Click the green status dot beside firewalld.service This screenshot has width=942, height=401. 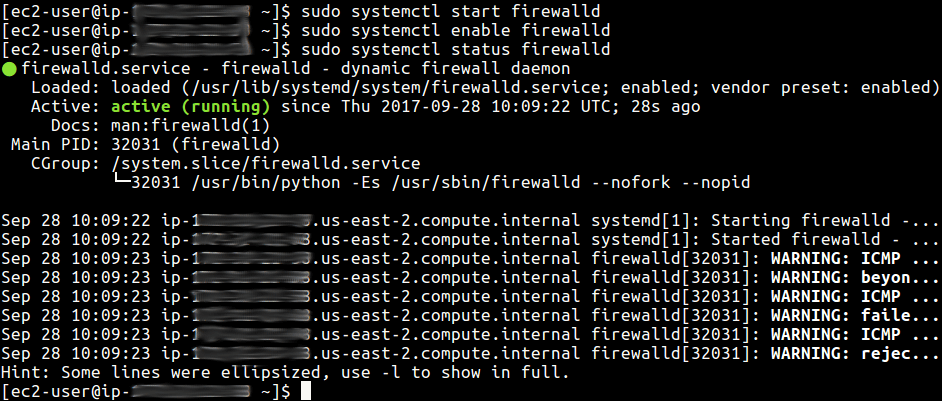(x=10, y=69)
